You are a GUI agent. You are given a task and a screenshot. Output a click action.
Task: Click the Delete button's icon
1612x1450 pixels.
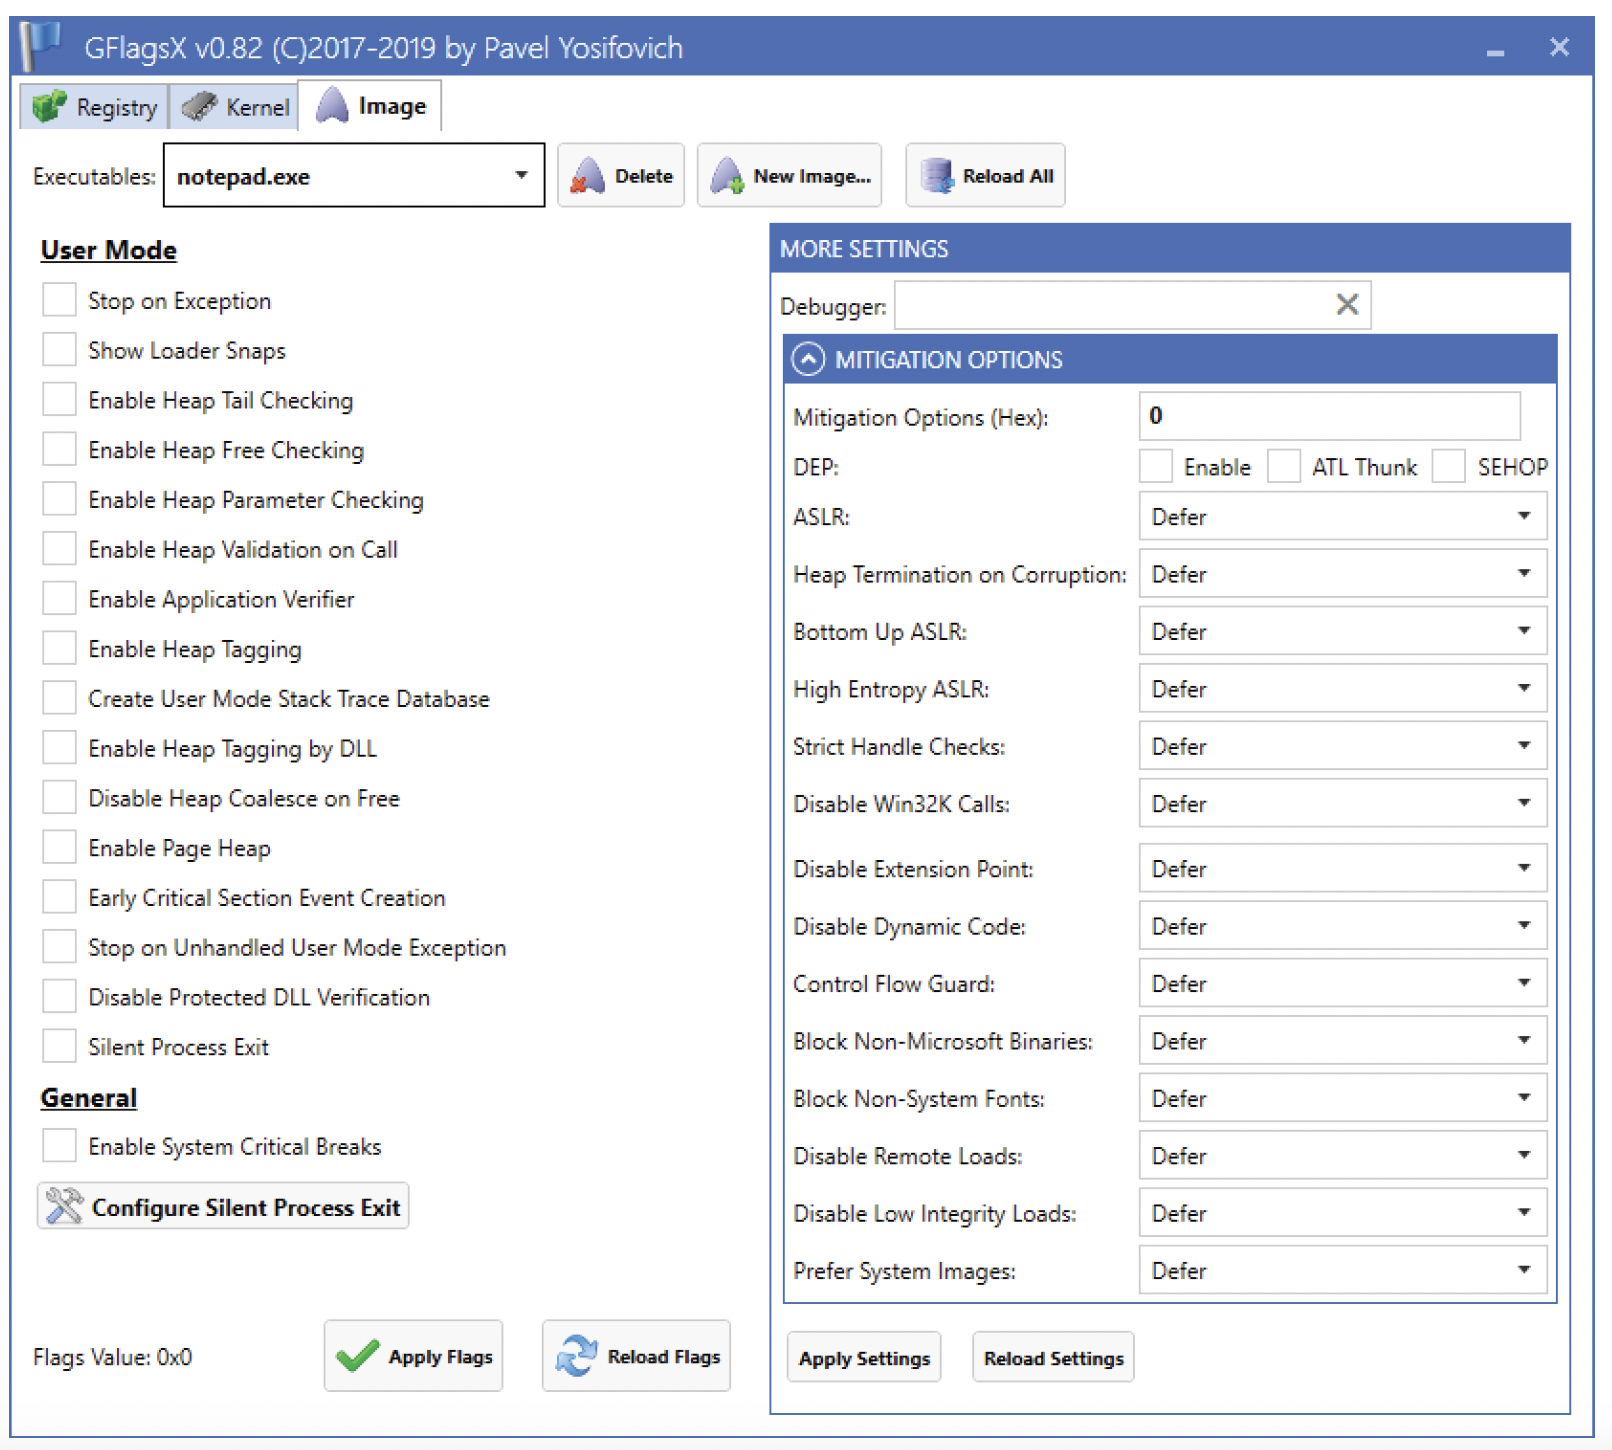pos(587,176)
